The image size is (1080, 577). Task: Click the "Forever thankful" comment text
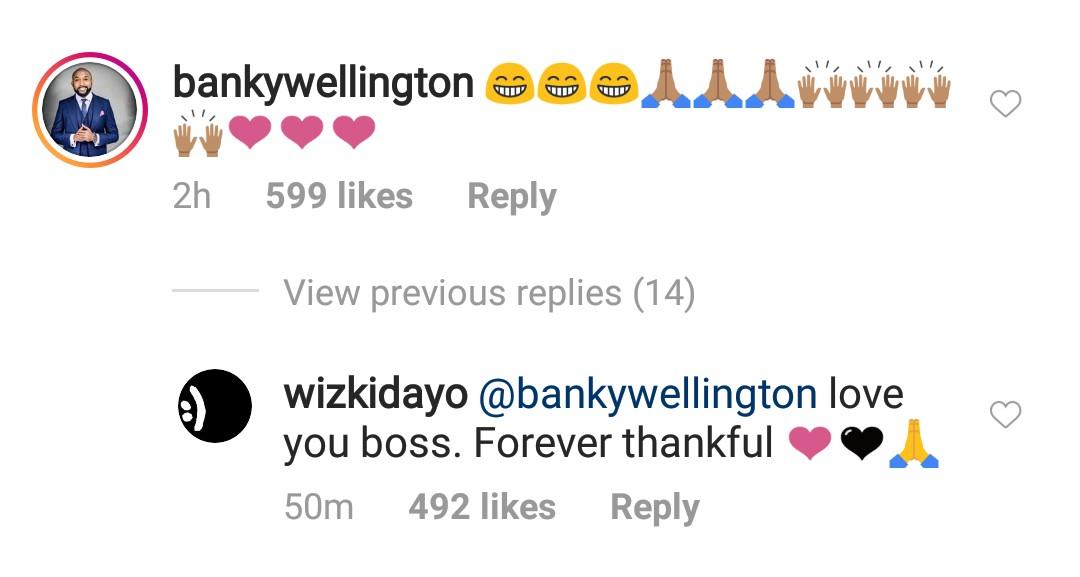[x=623, y=443]
